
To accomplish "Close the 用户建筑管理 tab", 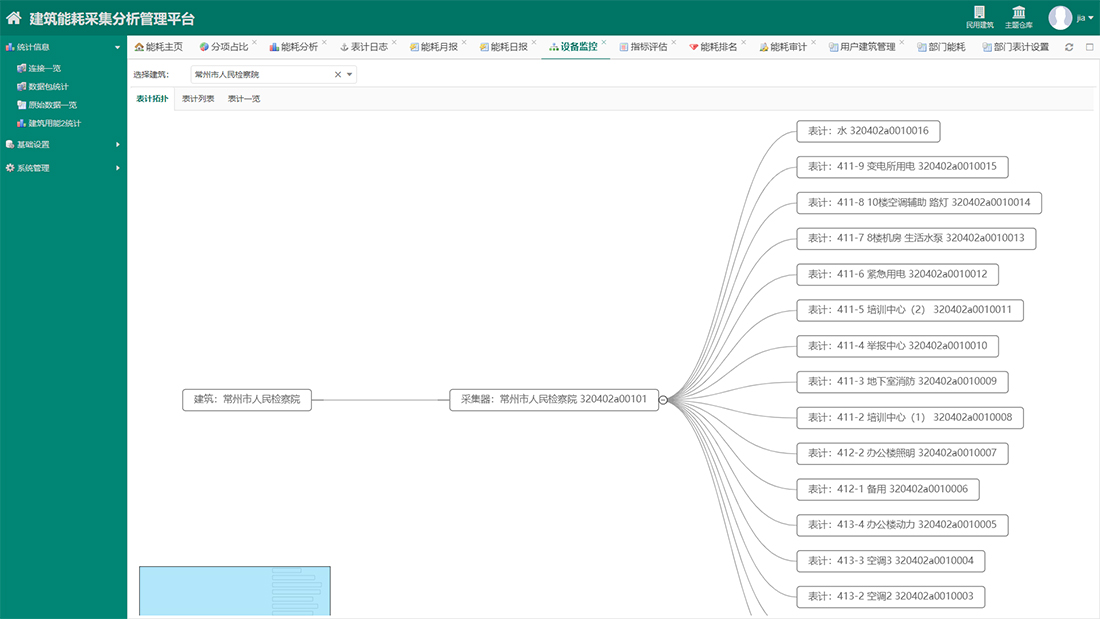I will [x=901, y=42].
